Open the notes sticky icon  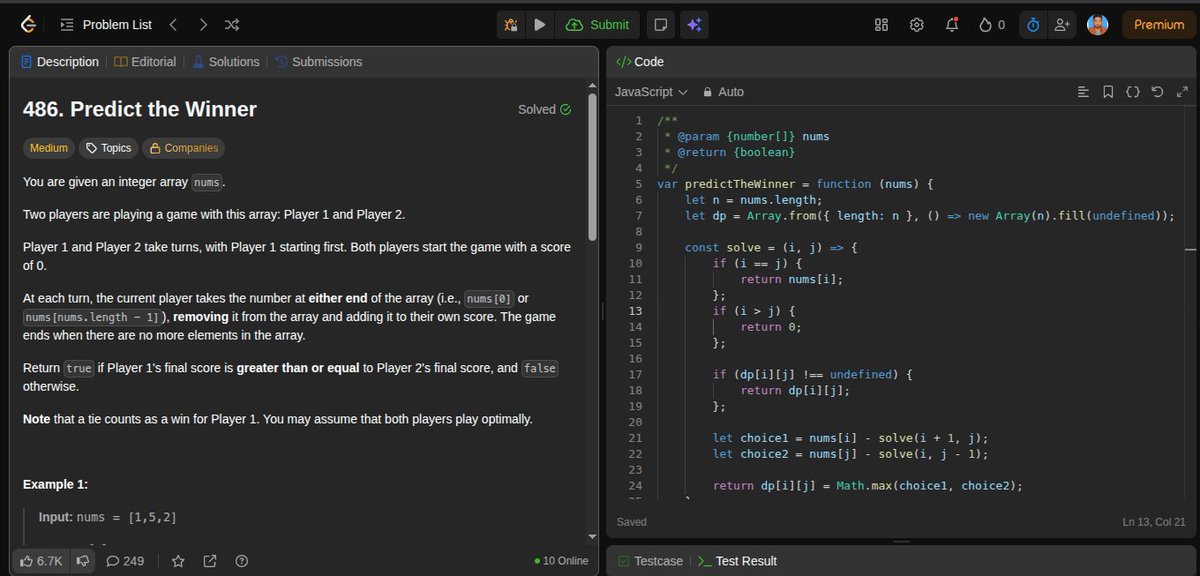point(660,25)
